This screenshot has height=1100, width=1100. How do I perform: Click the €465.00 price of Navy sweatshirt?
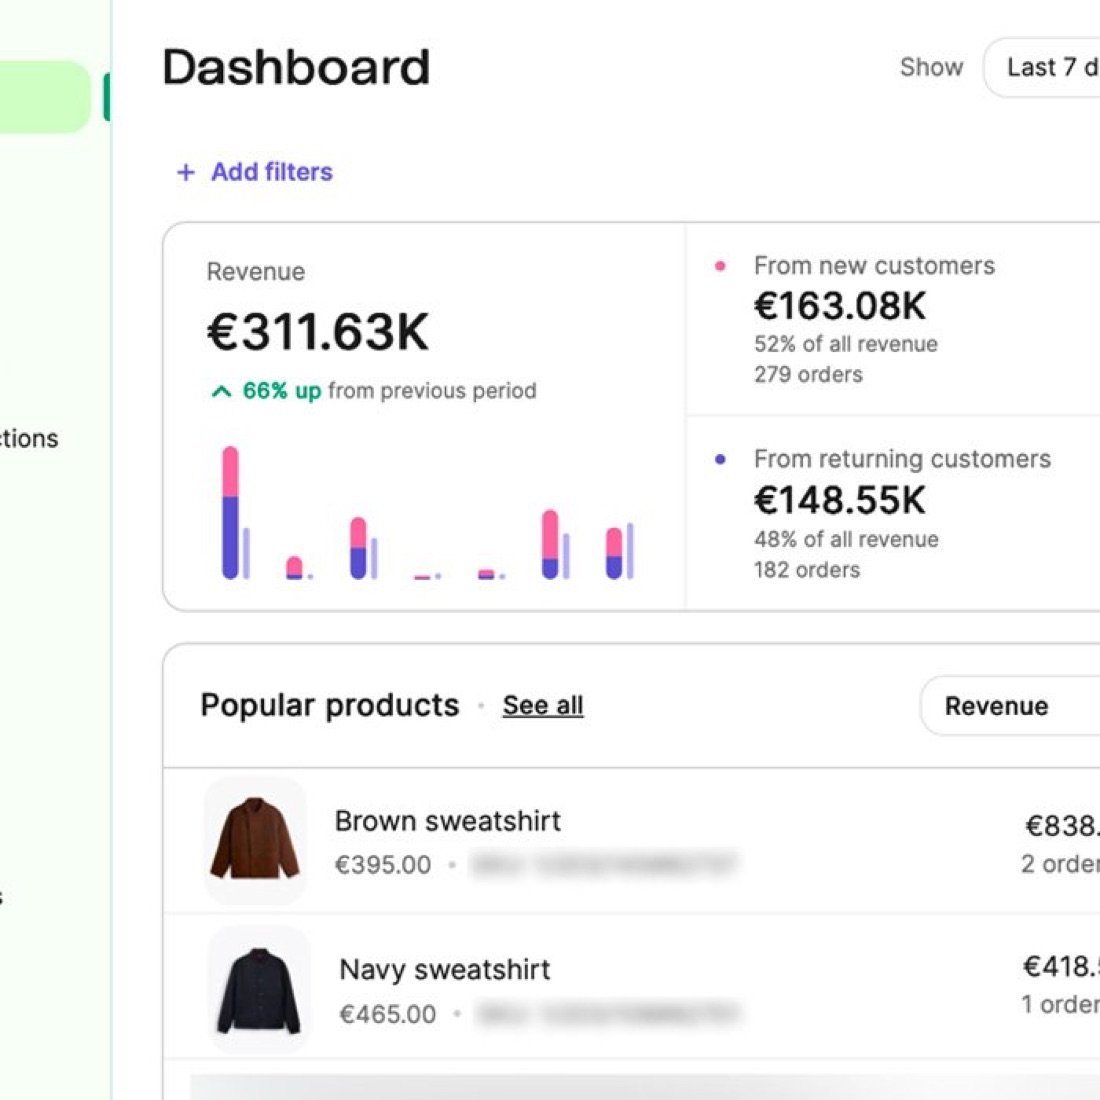(x=388, y=1014)
